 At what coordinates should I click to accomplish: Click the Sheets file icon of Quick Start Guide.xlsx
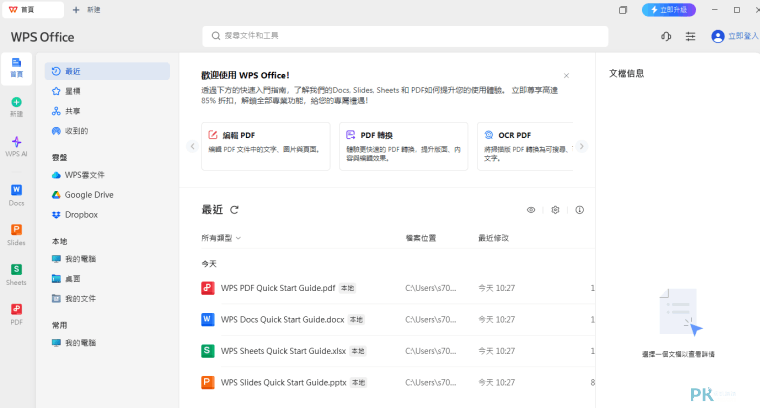coord(208,351)
